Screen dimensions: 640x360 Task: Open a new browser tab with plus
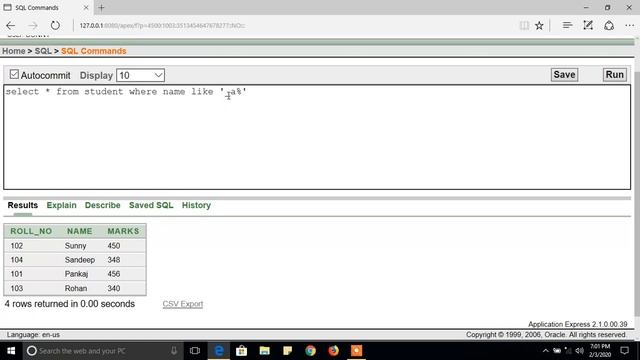coord(101,7)
